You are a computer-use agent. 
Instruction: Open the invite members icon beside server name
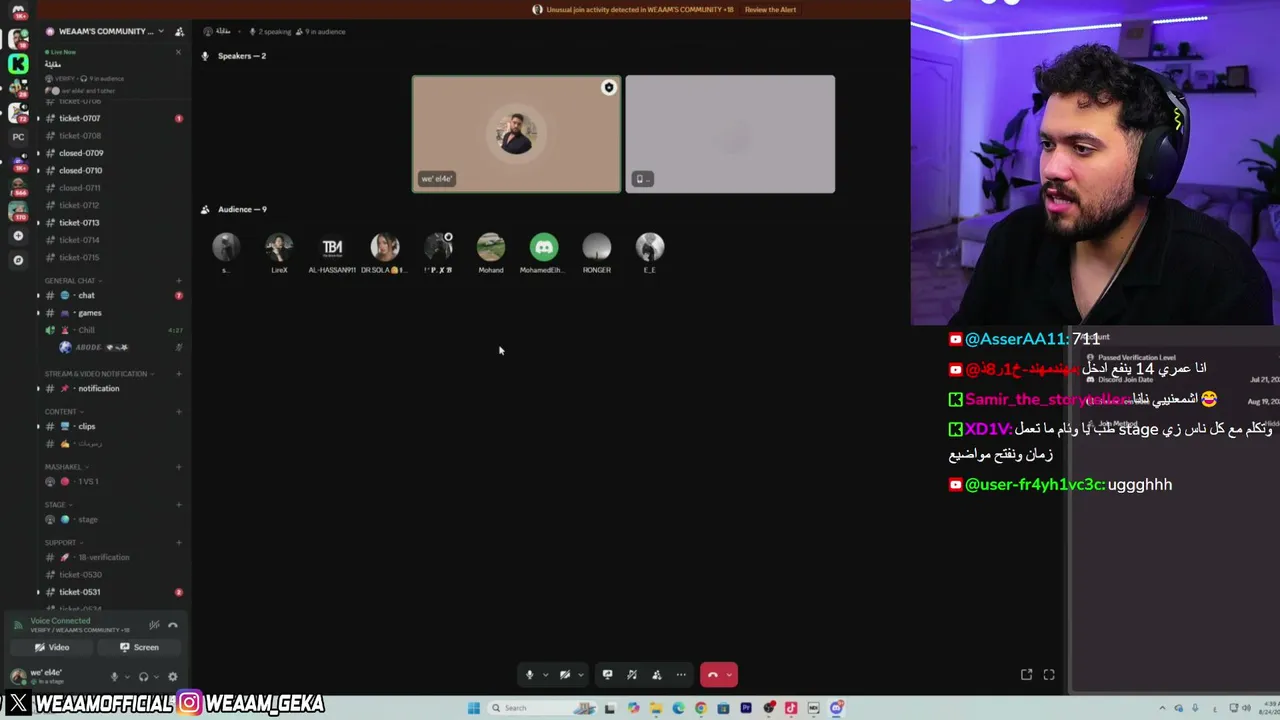[179, 32]
